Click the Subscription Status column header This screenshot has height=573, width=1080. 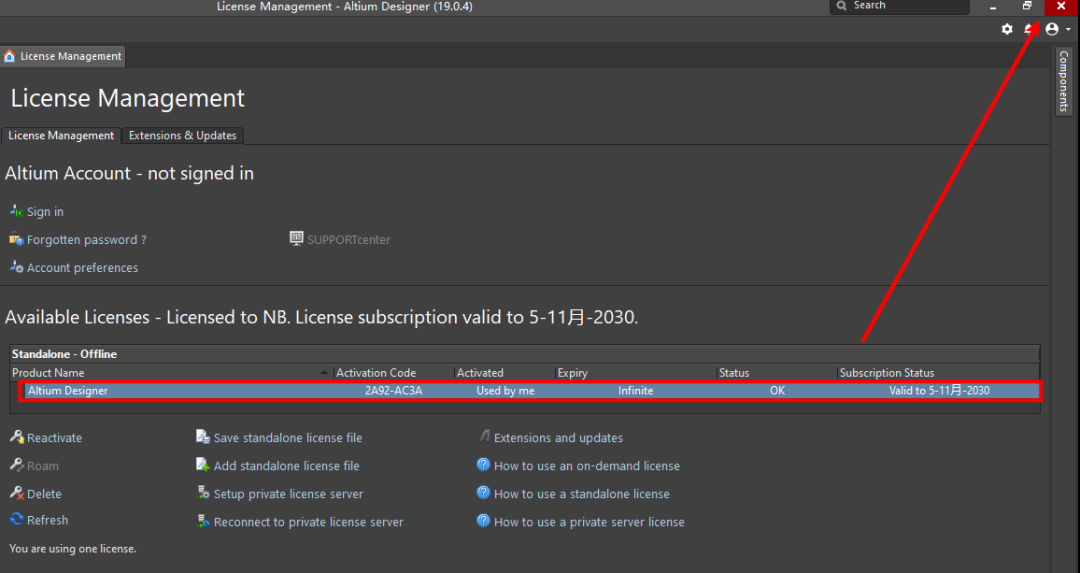[937, 373]
